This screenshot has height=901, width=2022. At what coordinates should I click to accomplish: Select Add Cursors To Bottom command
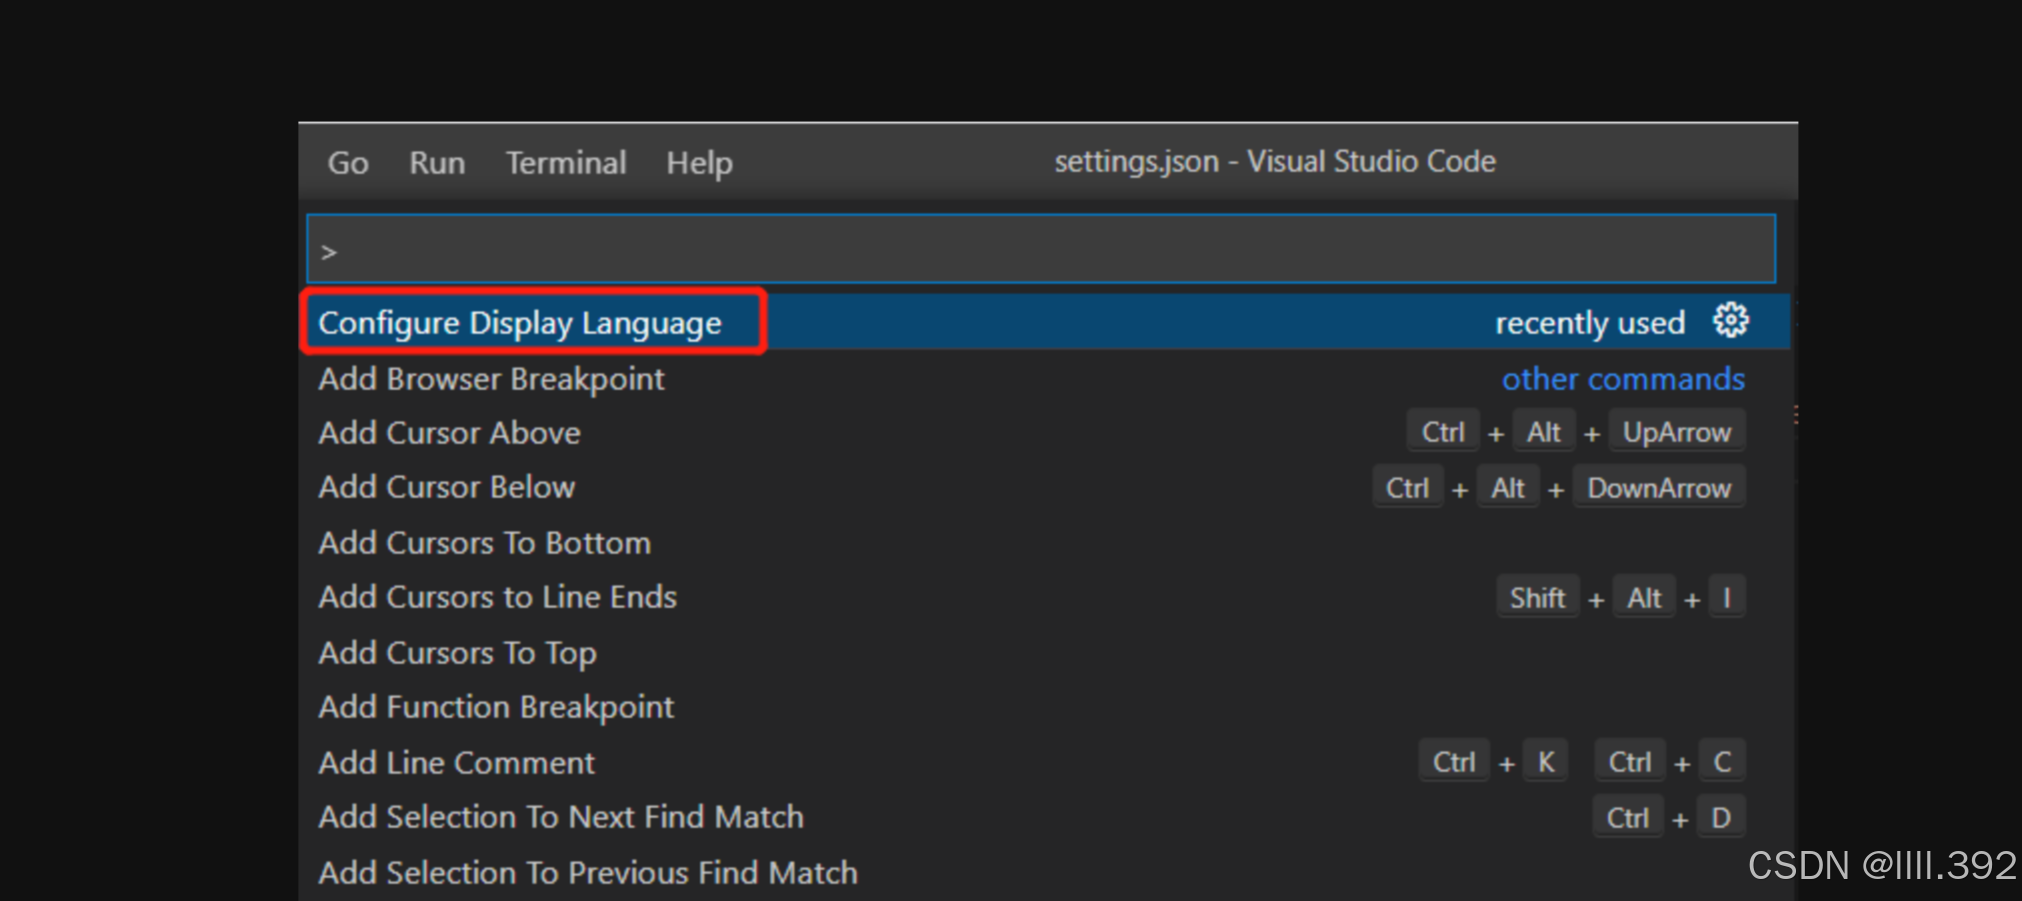point(1045,543)
